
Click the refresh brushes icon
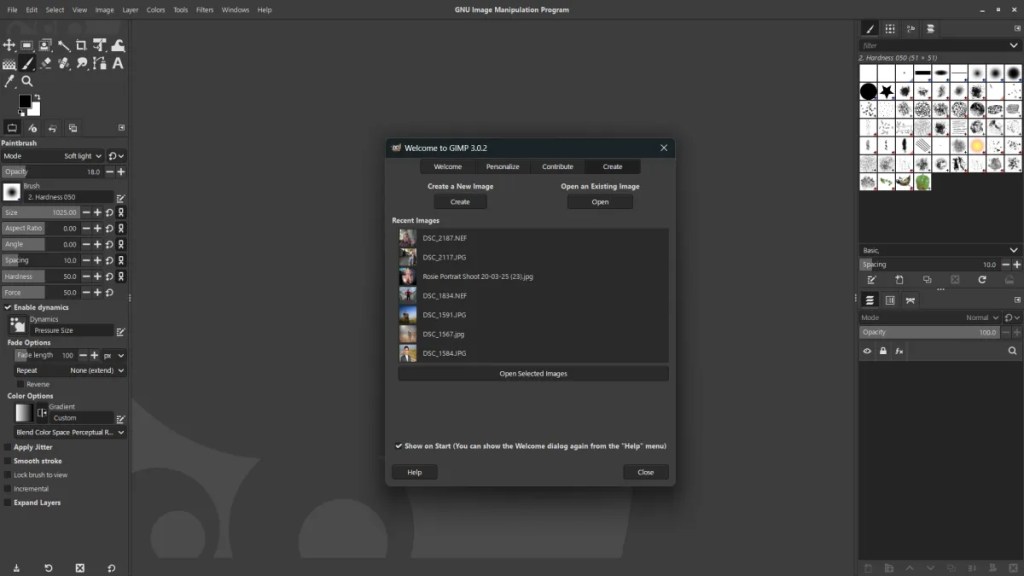coord(982,280)
